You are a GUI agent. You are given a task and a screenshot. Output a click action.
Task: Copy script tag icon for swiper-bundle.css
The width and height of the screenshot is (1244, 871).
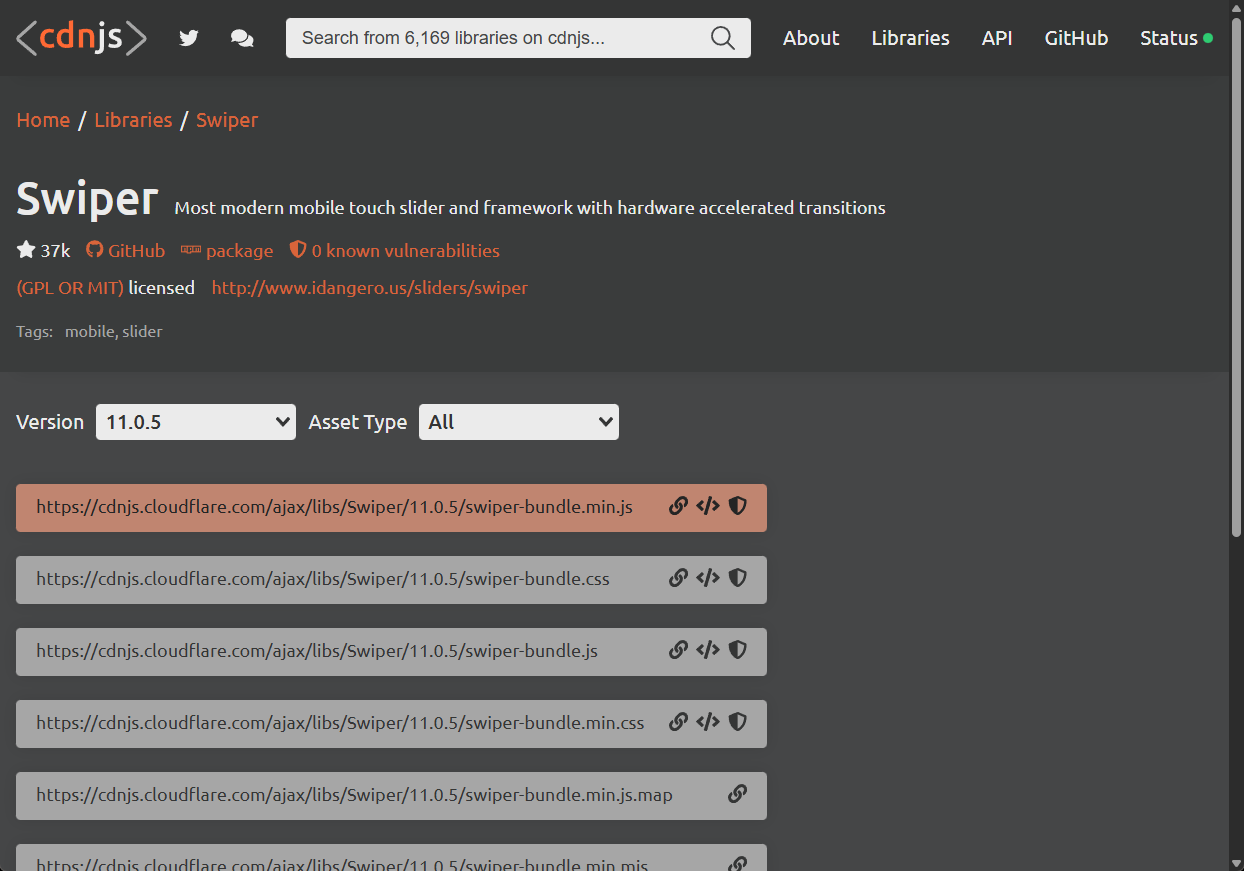coord(708,578)
